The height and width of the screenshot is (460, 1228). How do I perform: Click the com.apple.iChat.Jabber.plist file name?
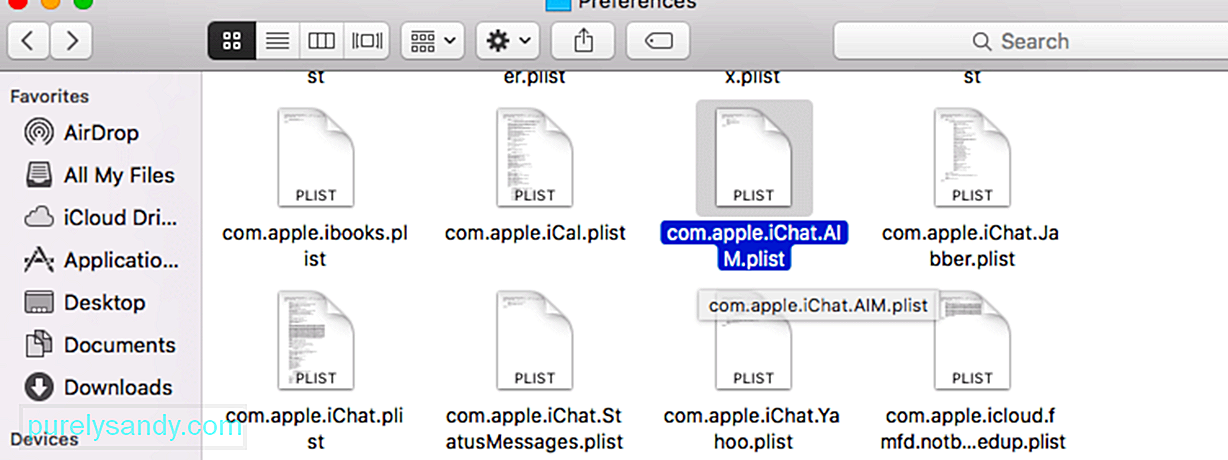[972, 246]
